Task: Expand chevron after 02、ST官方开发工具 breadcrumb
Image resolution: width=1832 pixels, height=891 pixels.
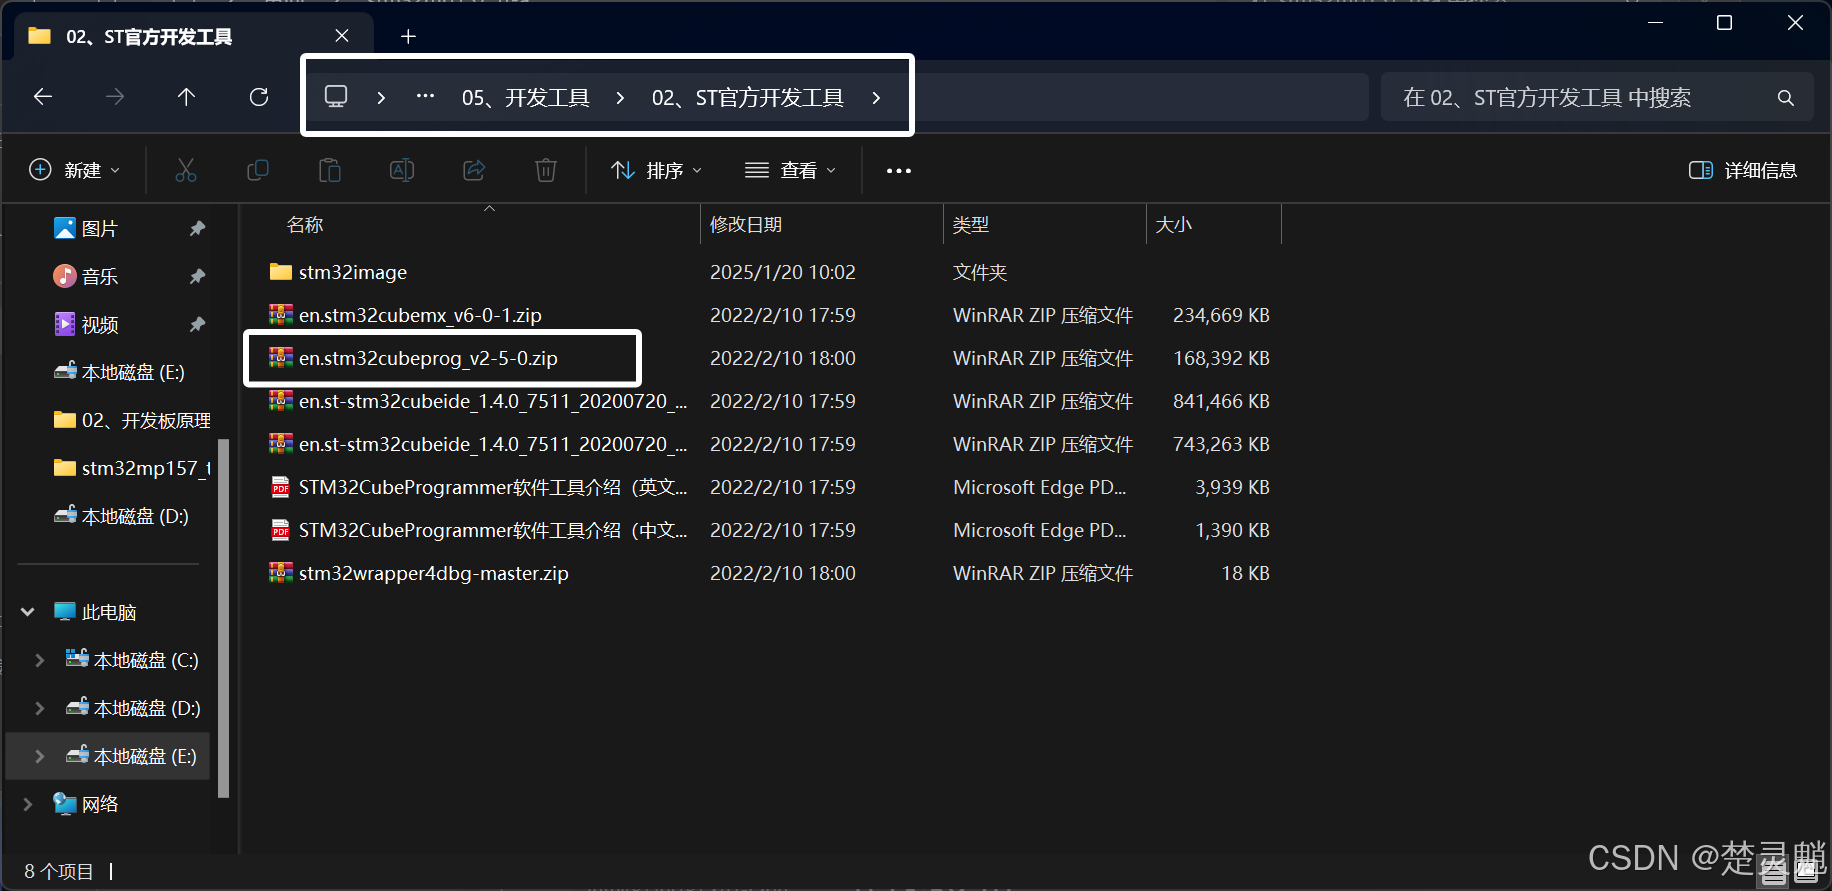Action: click(876, 97)
